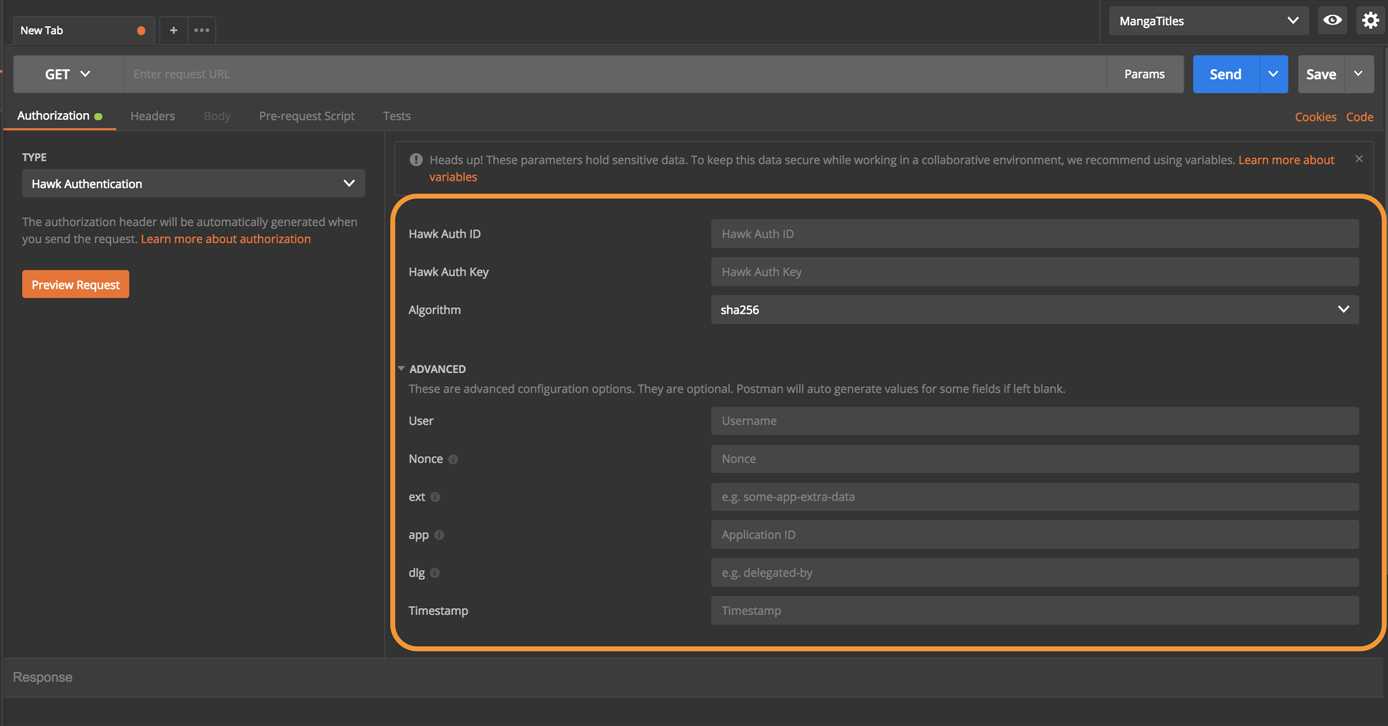Open the Code link
The height and width of the screenshot is (726, 1388).
pos(1359,117)
